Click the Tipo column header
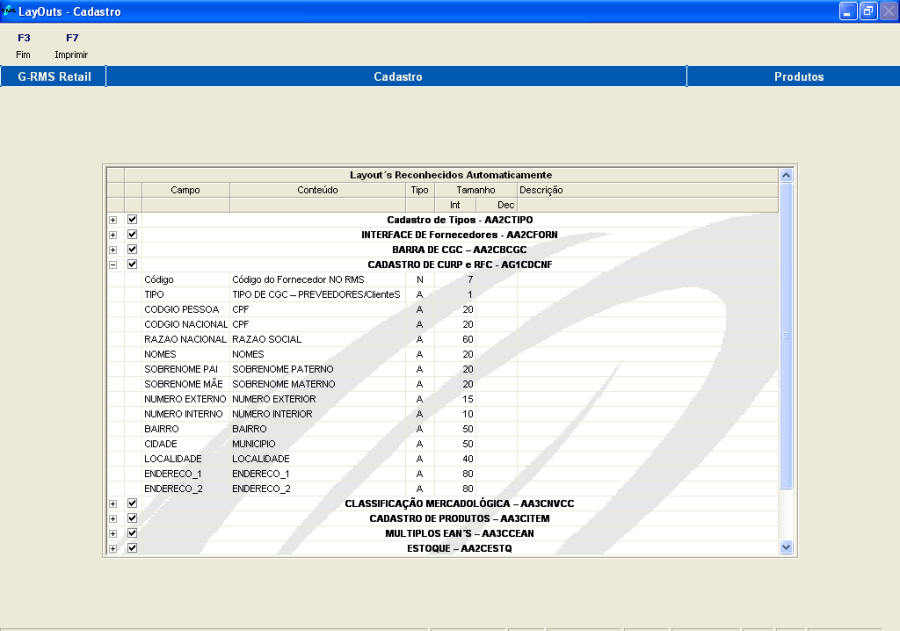The image size is (900, 631). point(420,190)
